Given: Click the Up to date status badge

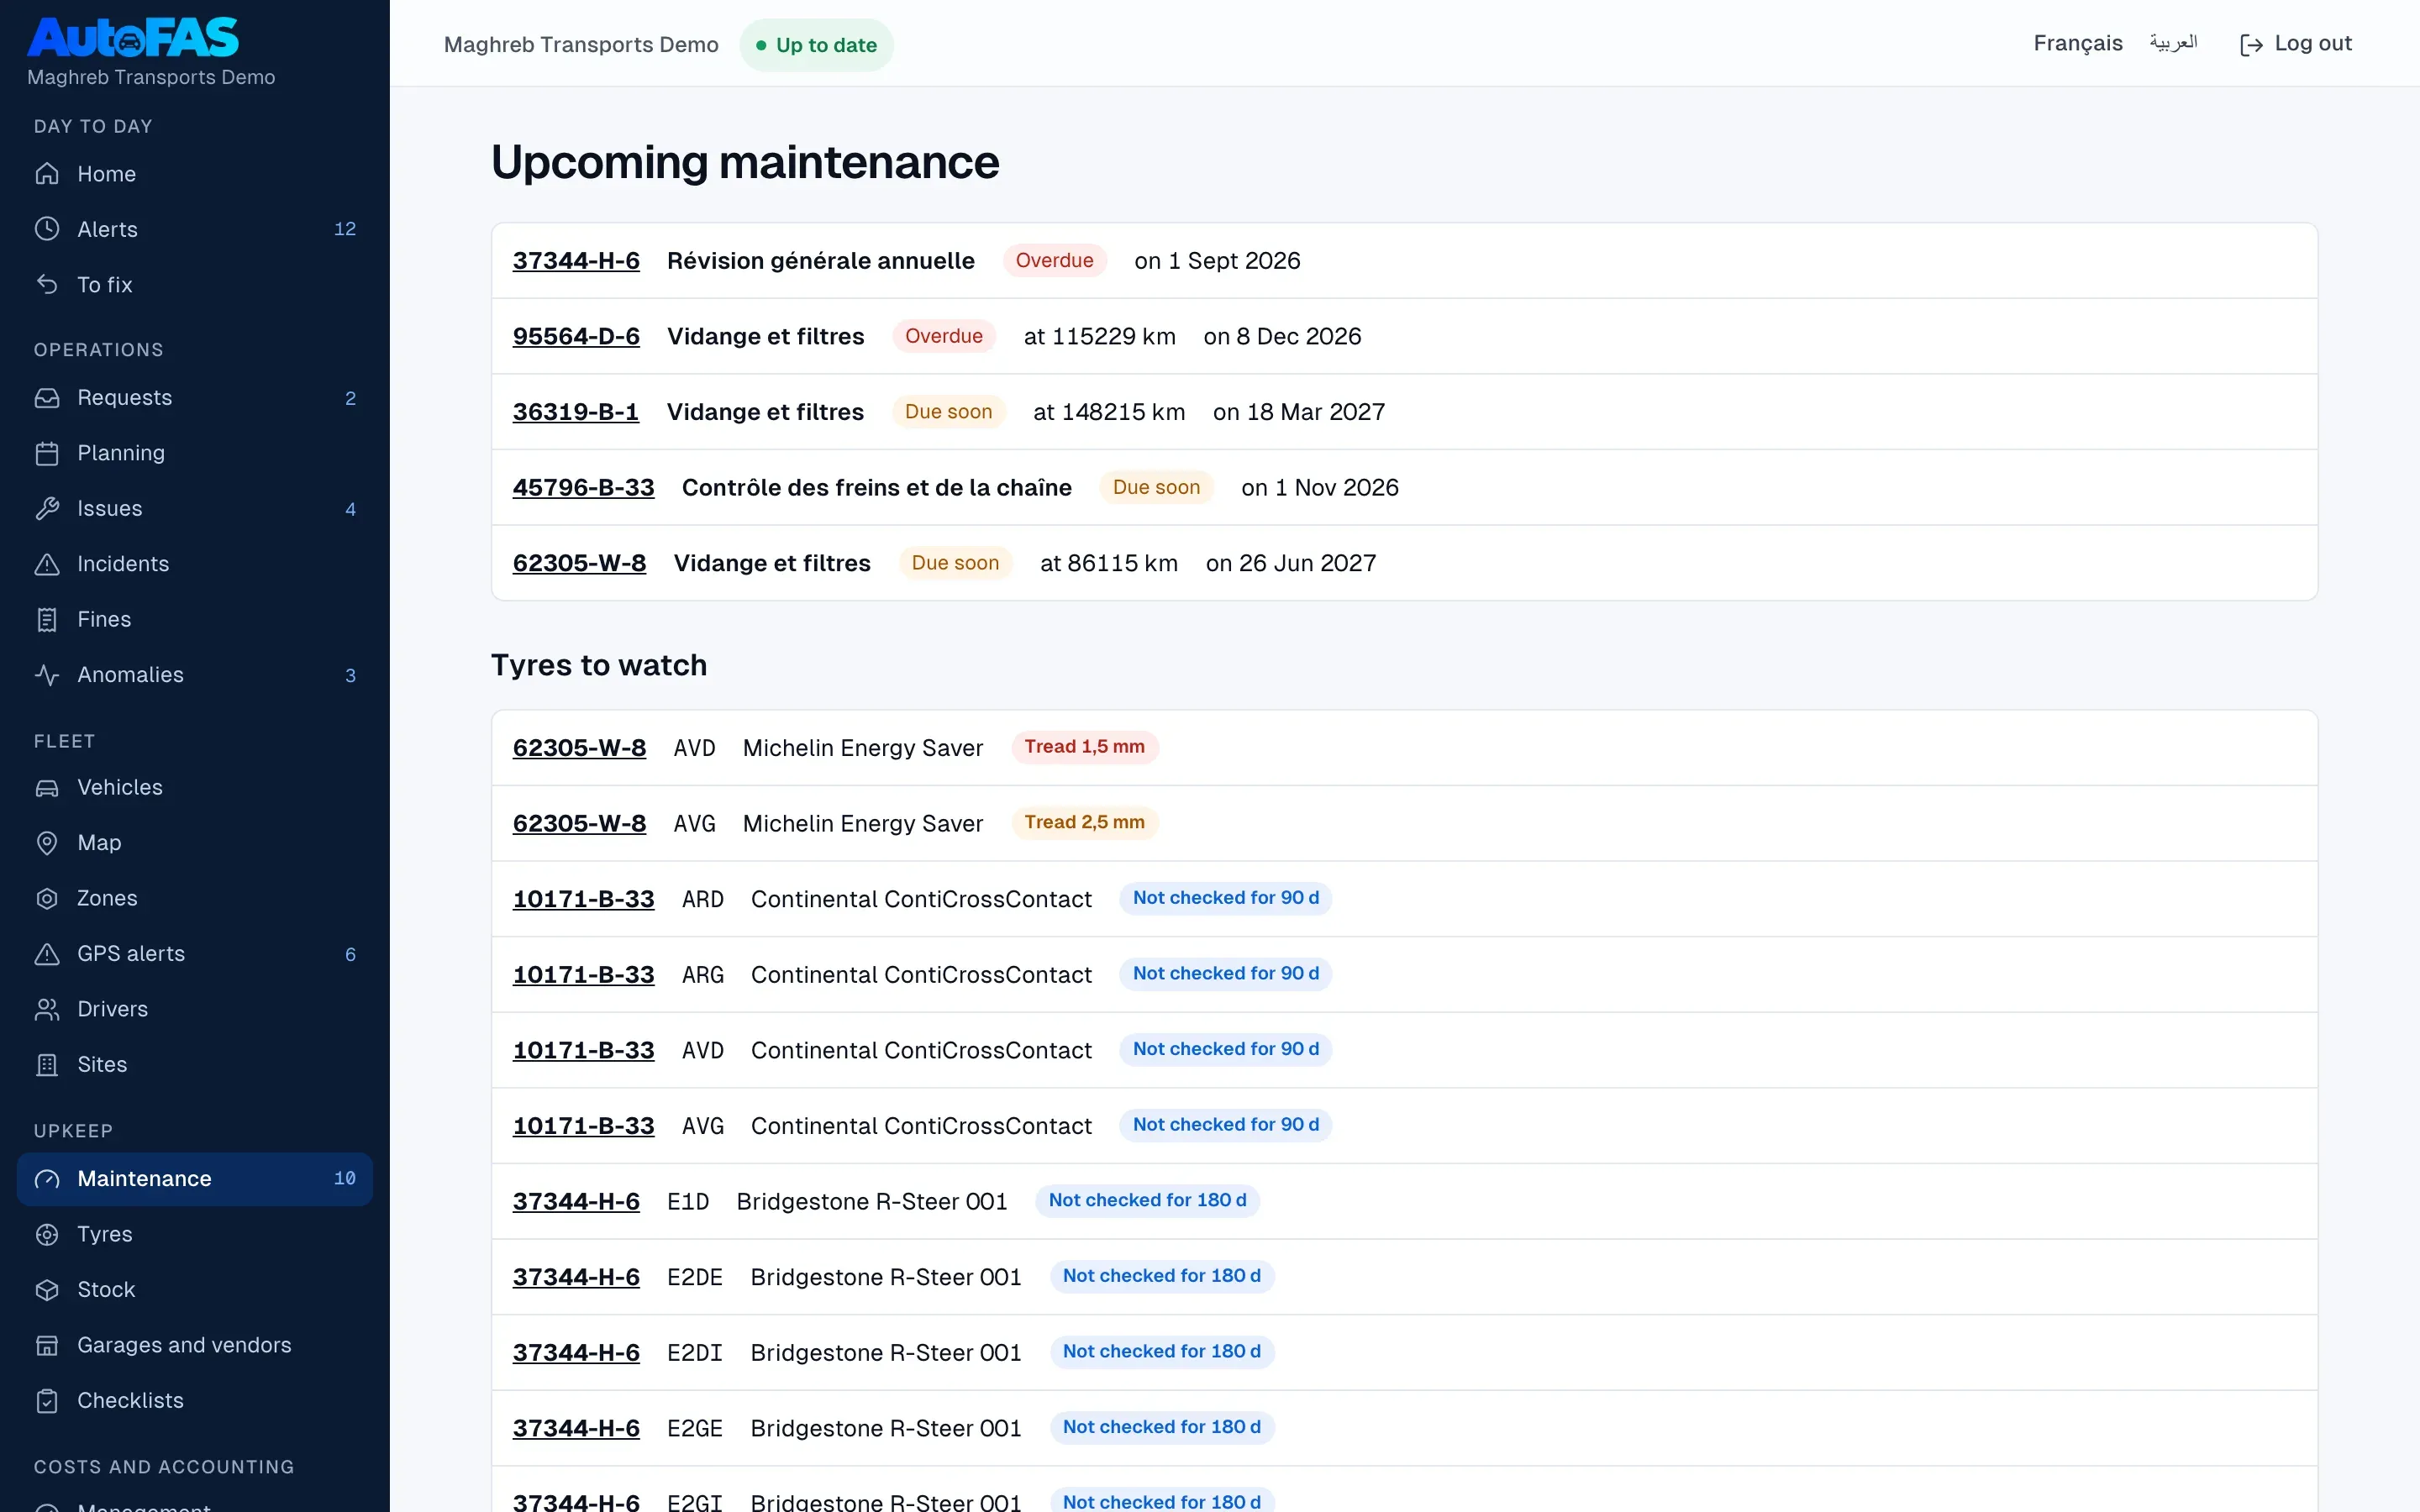Looking at the screenshot, I should pyautogui.click(x=816, y=45).
